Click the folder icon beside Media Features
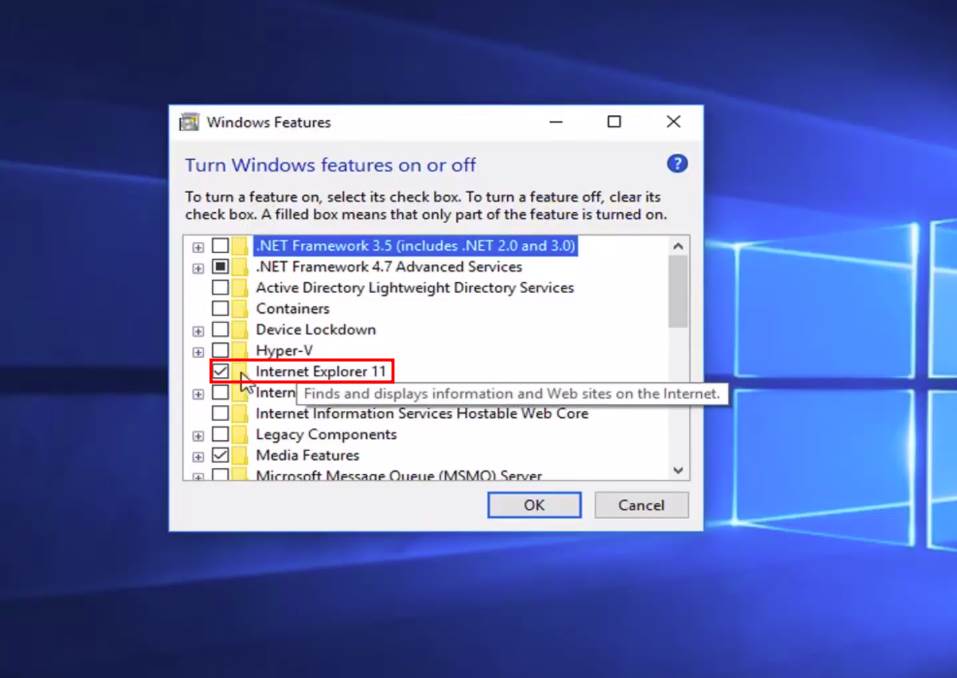Viewport: 957px width, 678px height. 242,455
